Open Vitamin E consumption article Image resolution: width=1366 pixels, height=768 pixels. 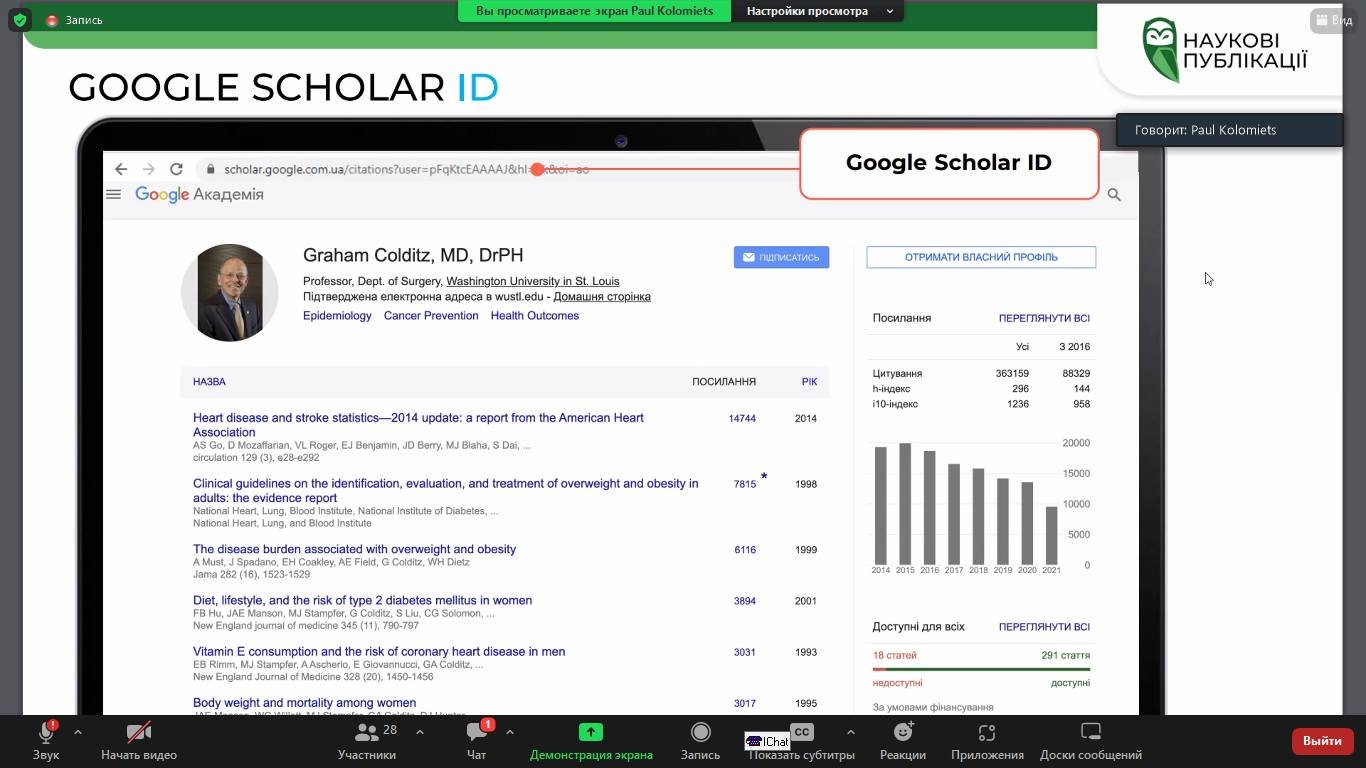coord(379,651)
